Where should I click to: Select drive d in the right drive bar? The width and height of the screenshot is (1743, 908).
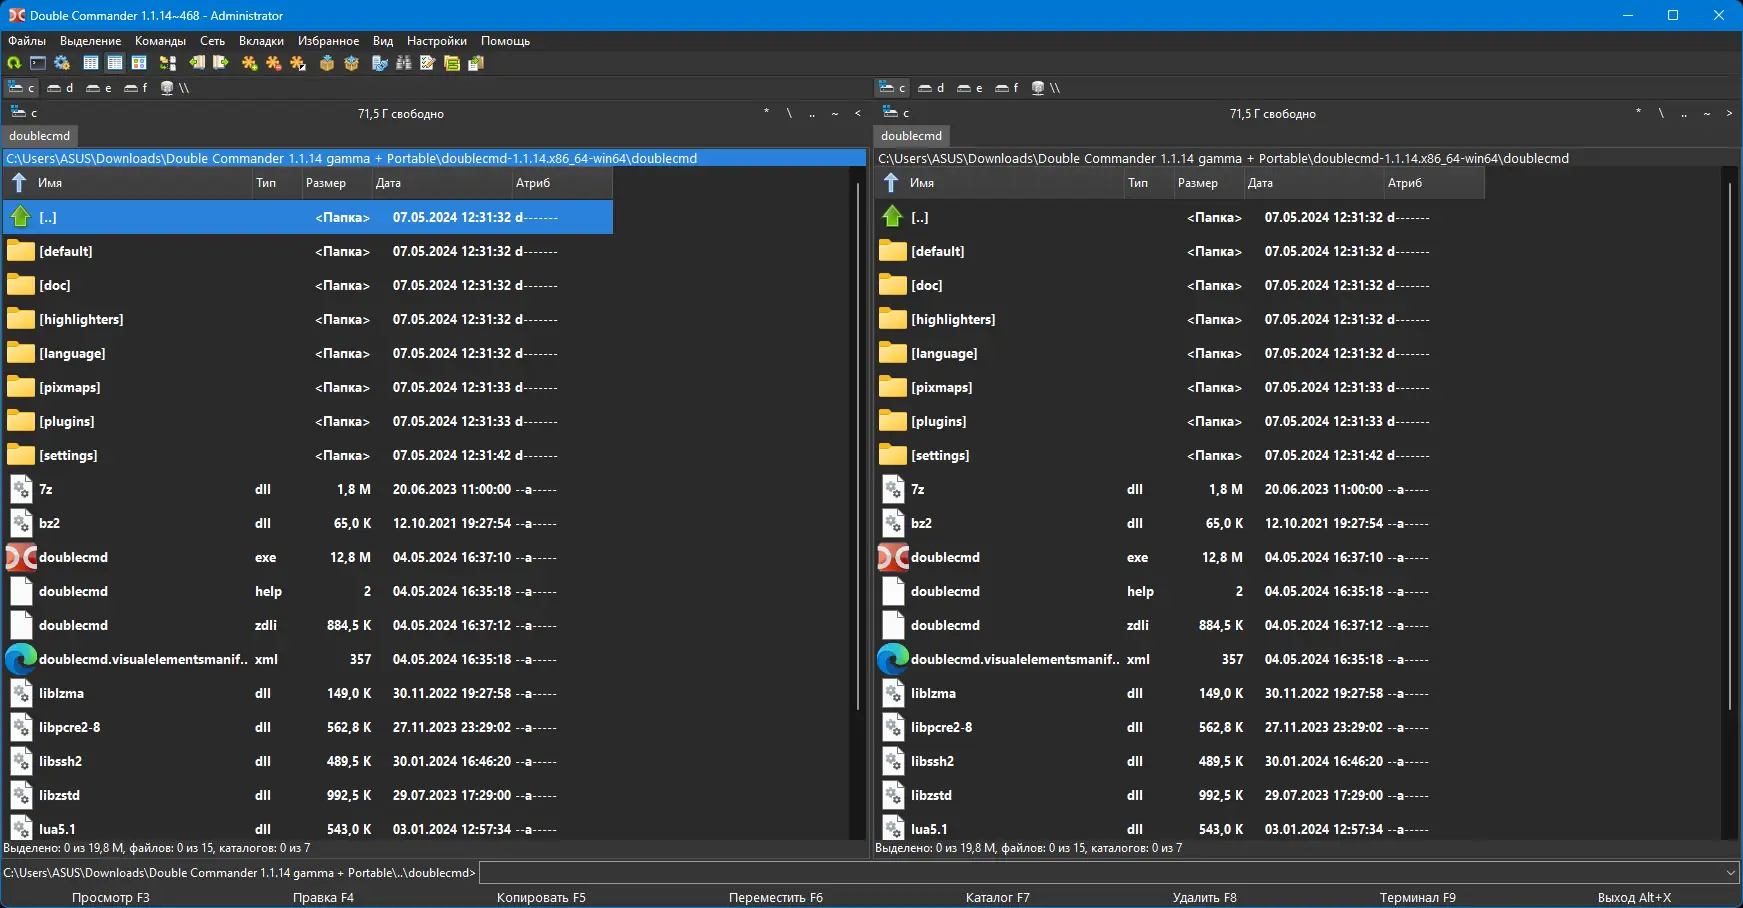coord(932,88)
